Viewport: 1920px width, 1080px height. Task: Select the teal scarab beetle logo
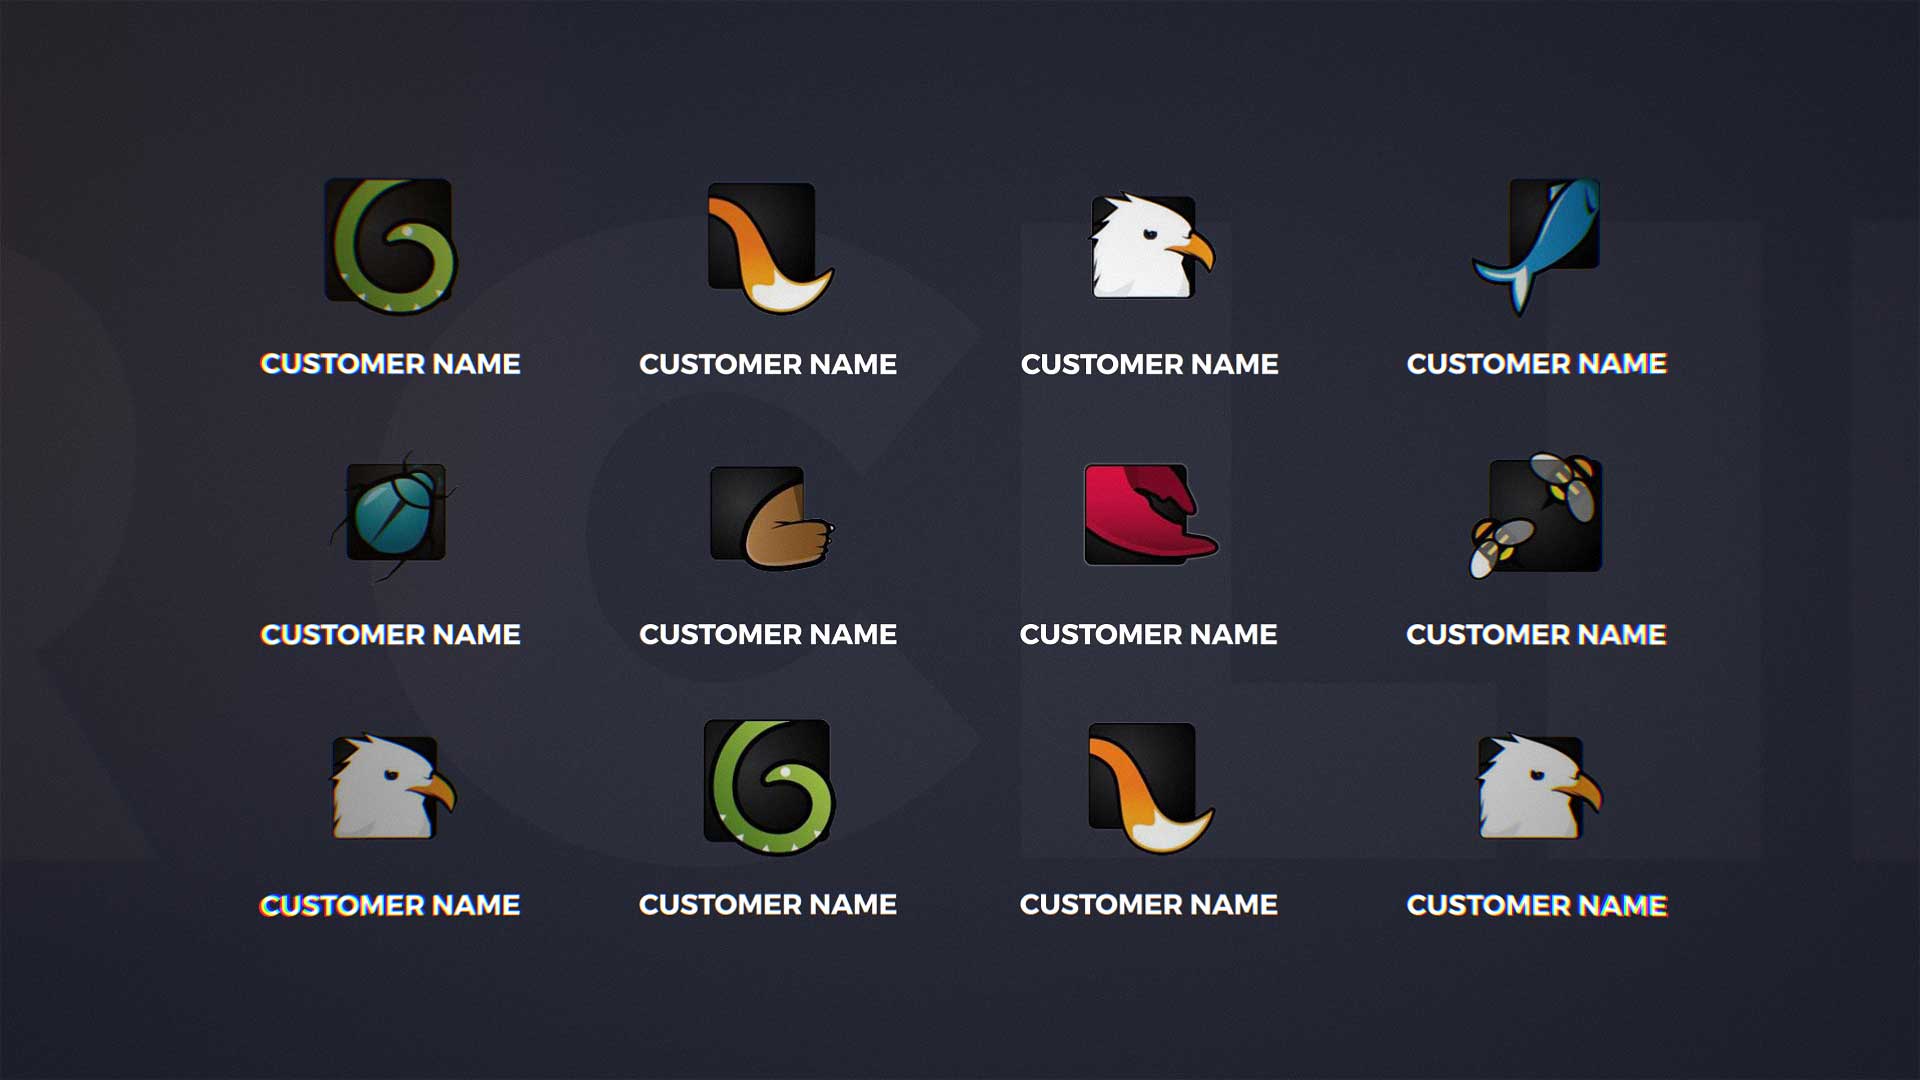[394, 513]
